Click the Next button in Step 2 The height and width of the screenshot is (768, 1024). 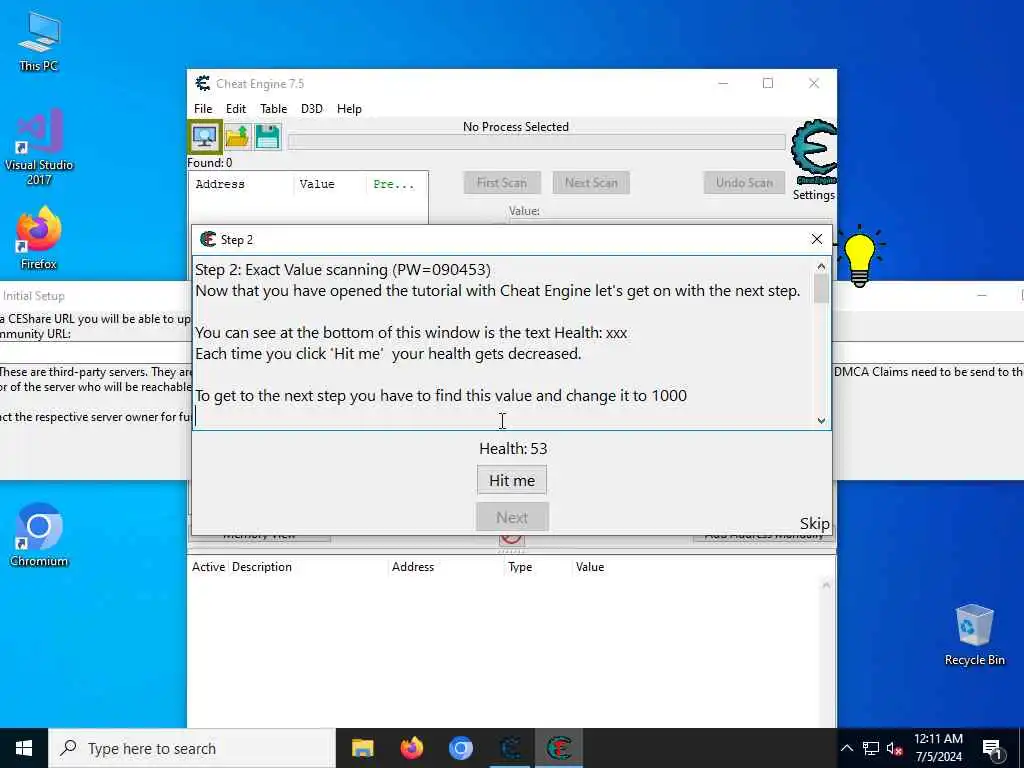pyautogui.click(x=512, y=517)
